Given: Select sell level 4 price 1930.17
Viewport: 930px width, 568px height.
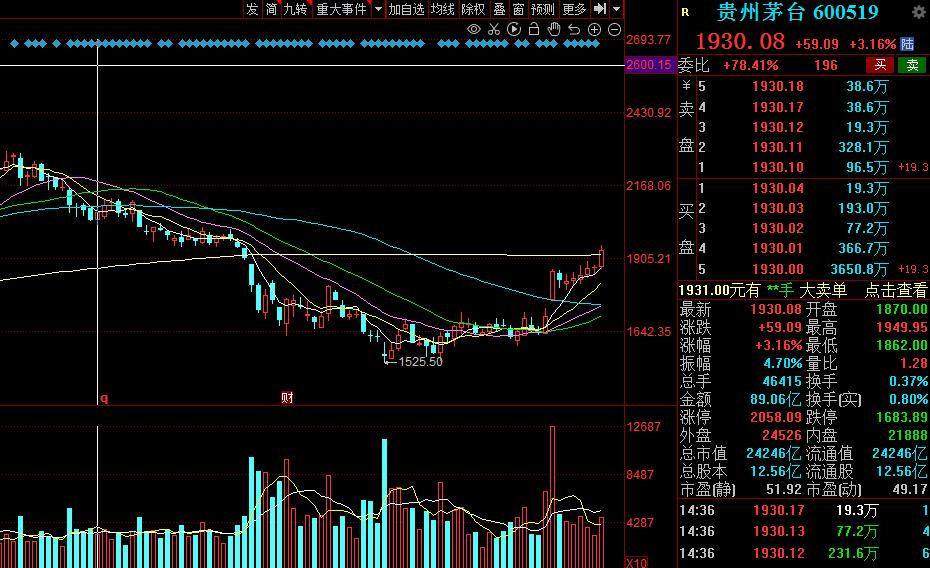Looking at the screenshot, I should 778,107.
